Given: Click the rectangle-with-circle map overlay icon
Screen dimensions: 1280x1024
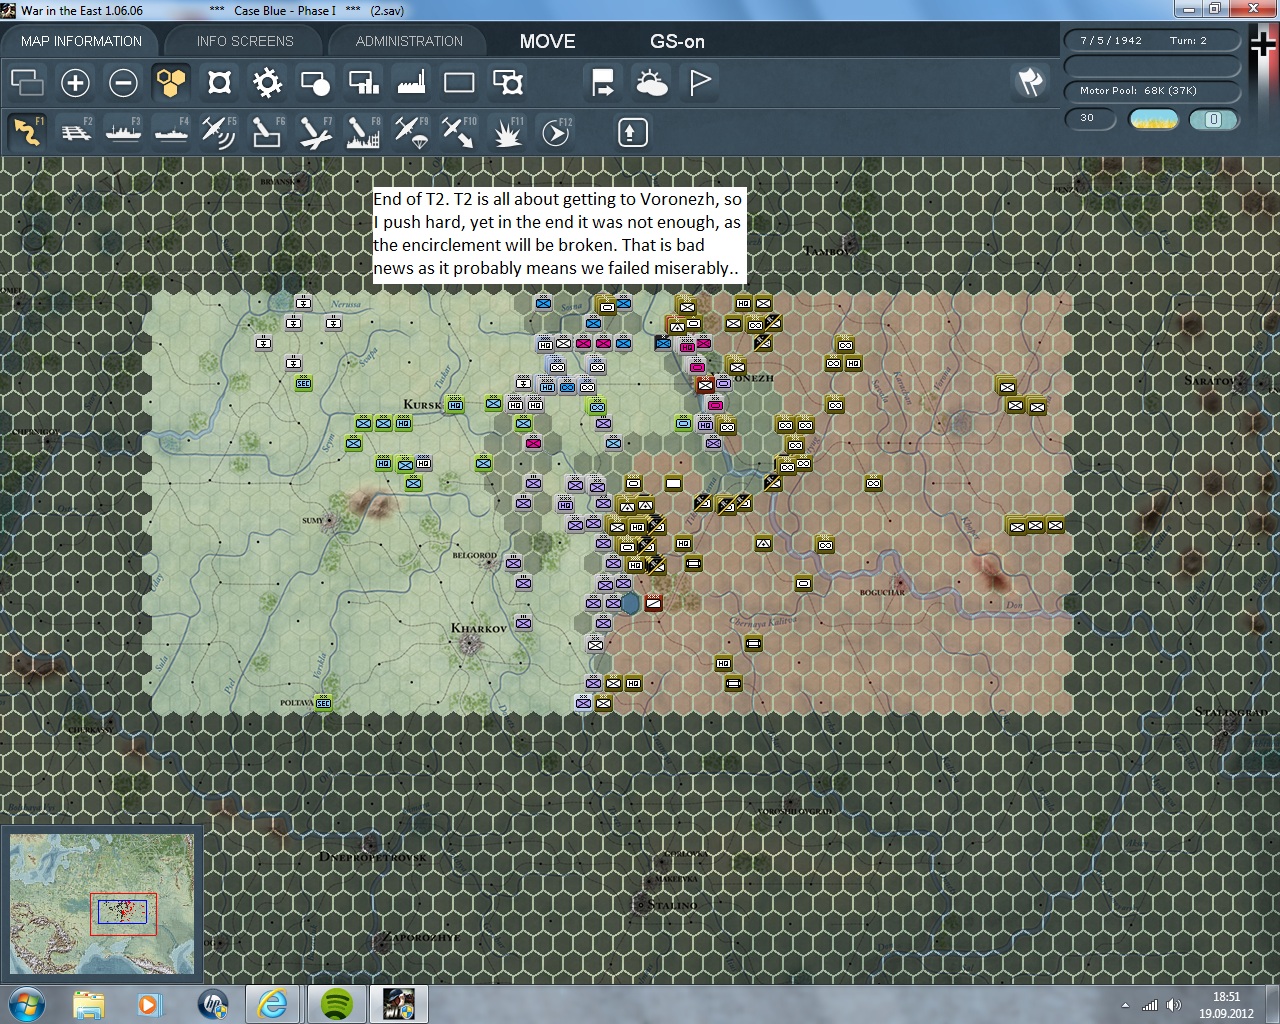Looking at the screenshot, I should tap(315, 83).
